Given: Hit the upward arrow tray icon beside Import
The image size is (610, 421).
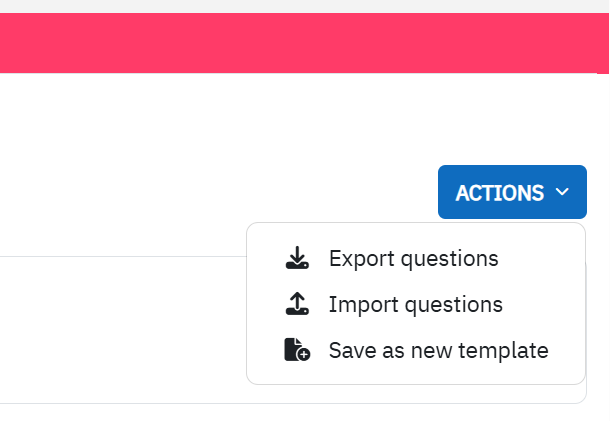Looking at the screenshot, I should 297,303.
